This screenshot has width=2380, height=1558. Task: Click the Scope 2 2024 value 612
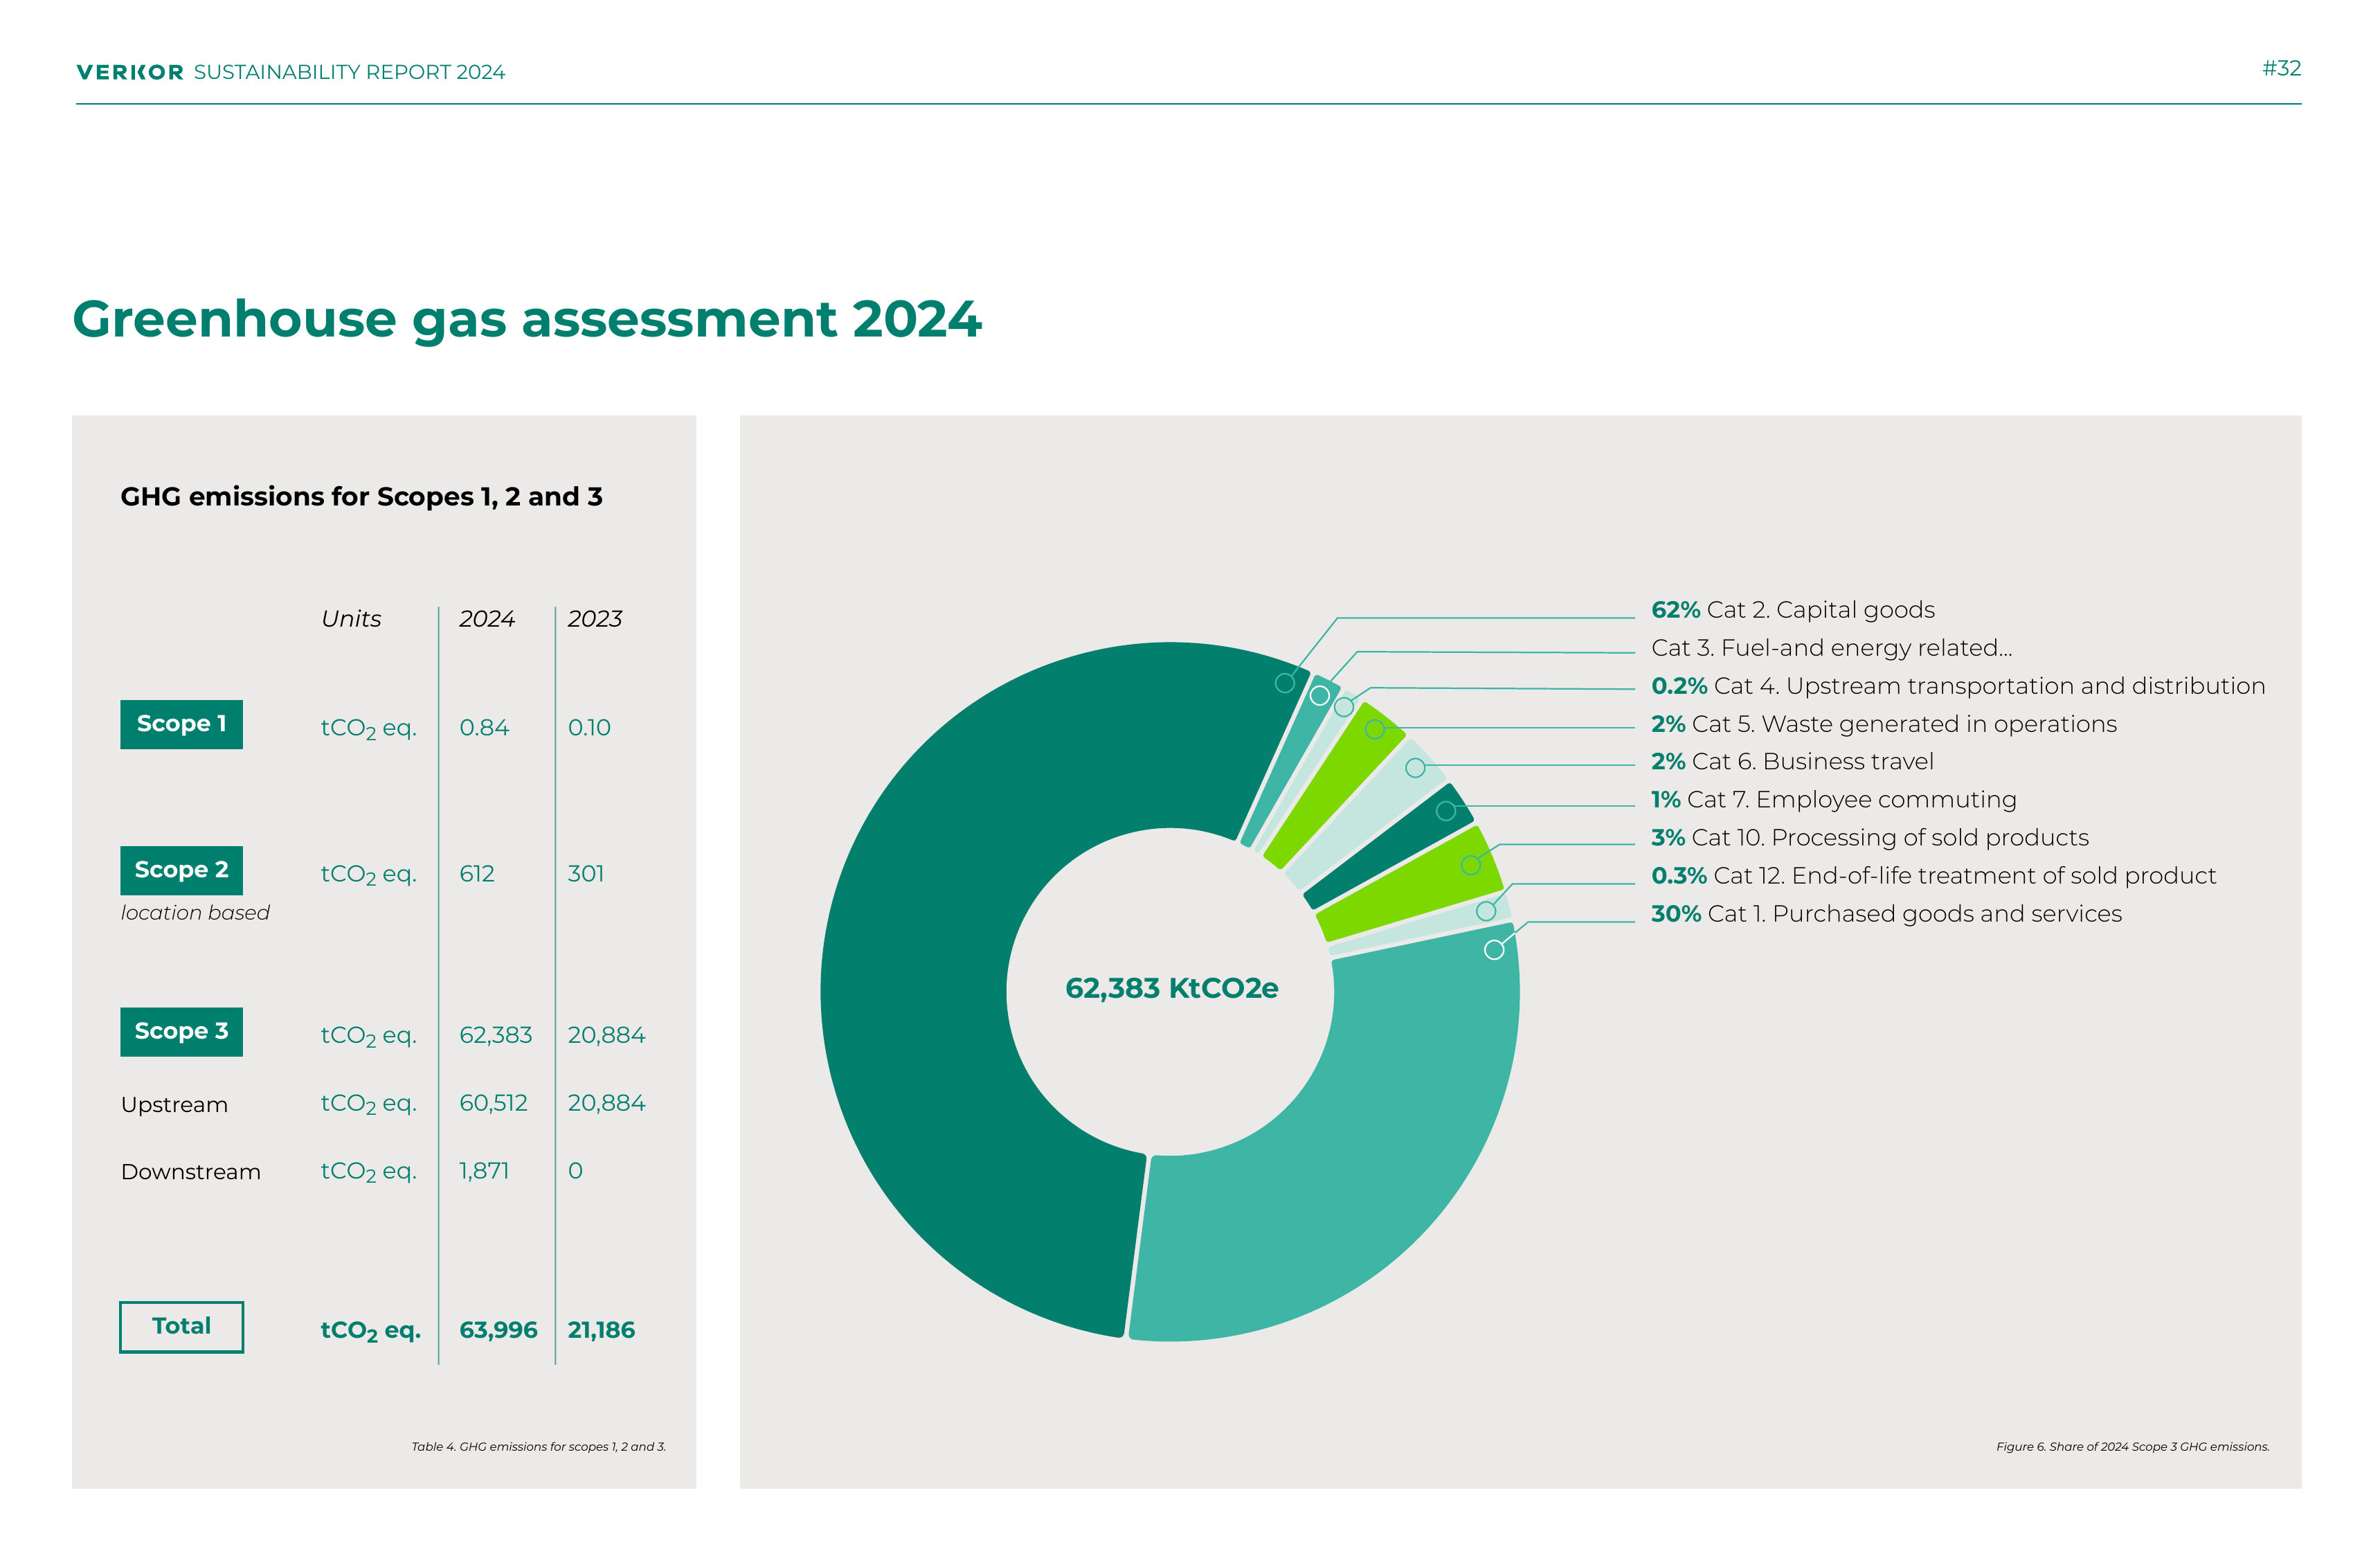coord(477,873)
